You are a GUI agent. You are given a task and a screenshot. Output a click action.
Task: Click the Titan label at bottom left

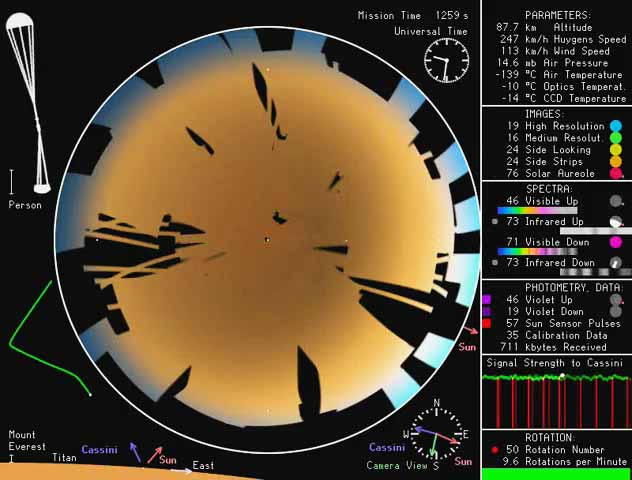tap(64, 458)
